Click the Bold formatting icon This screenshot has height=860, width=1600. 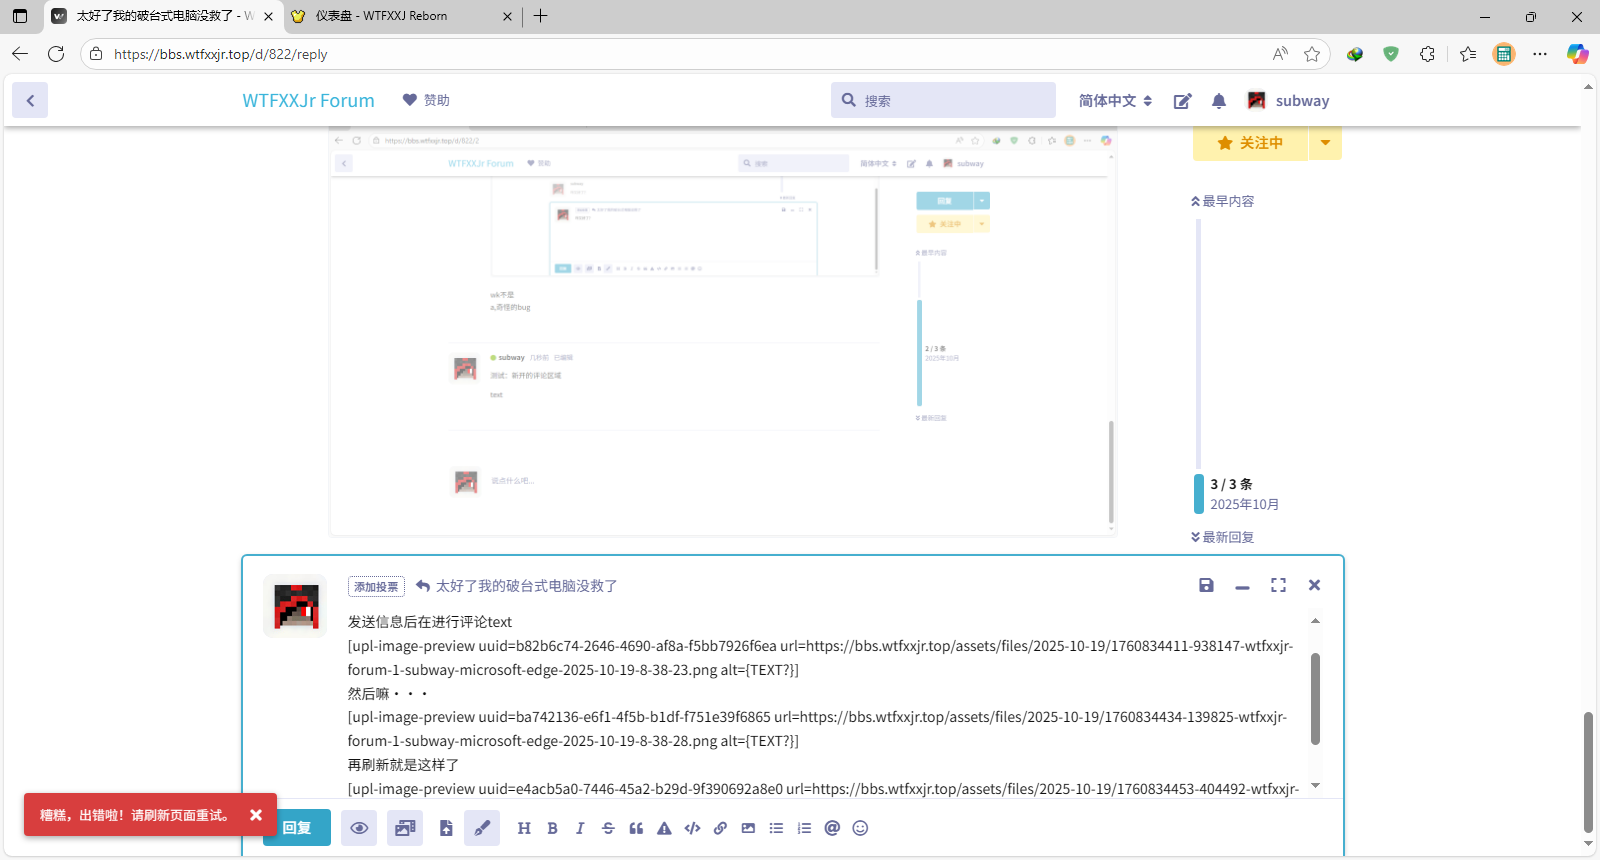click(552, 828)
